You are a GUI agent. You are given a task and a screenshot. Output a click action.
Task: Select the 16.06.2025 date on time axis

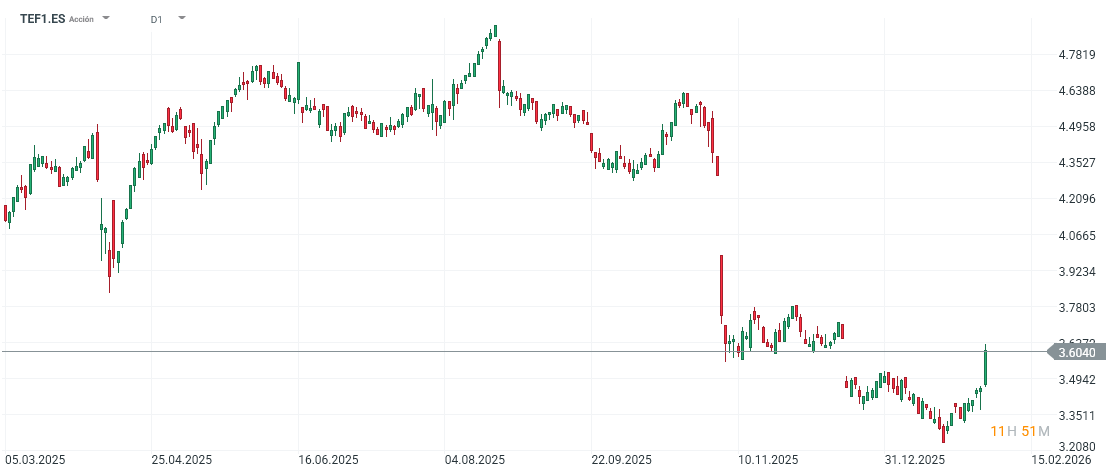[330, 460]
